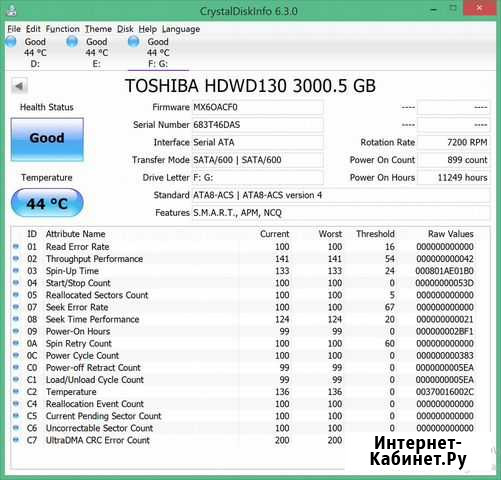The image size is (501, 480).
Task: Click status dot for Spin-Up Time
Action: (16, 270)
